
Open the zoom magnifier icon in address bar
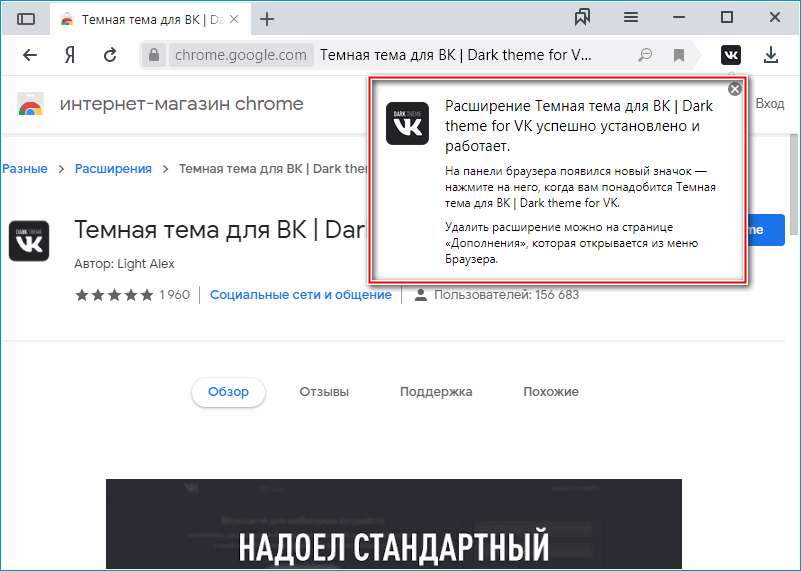pyautogui.click(x=645, y=55)
